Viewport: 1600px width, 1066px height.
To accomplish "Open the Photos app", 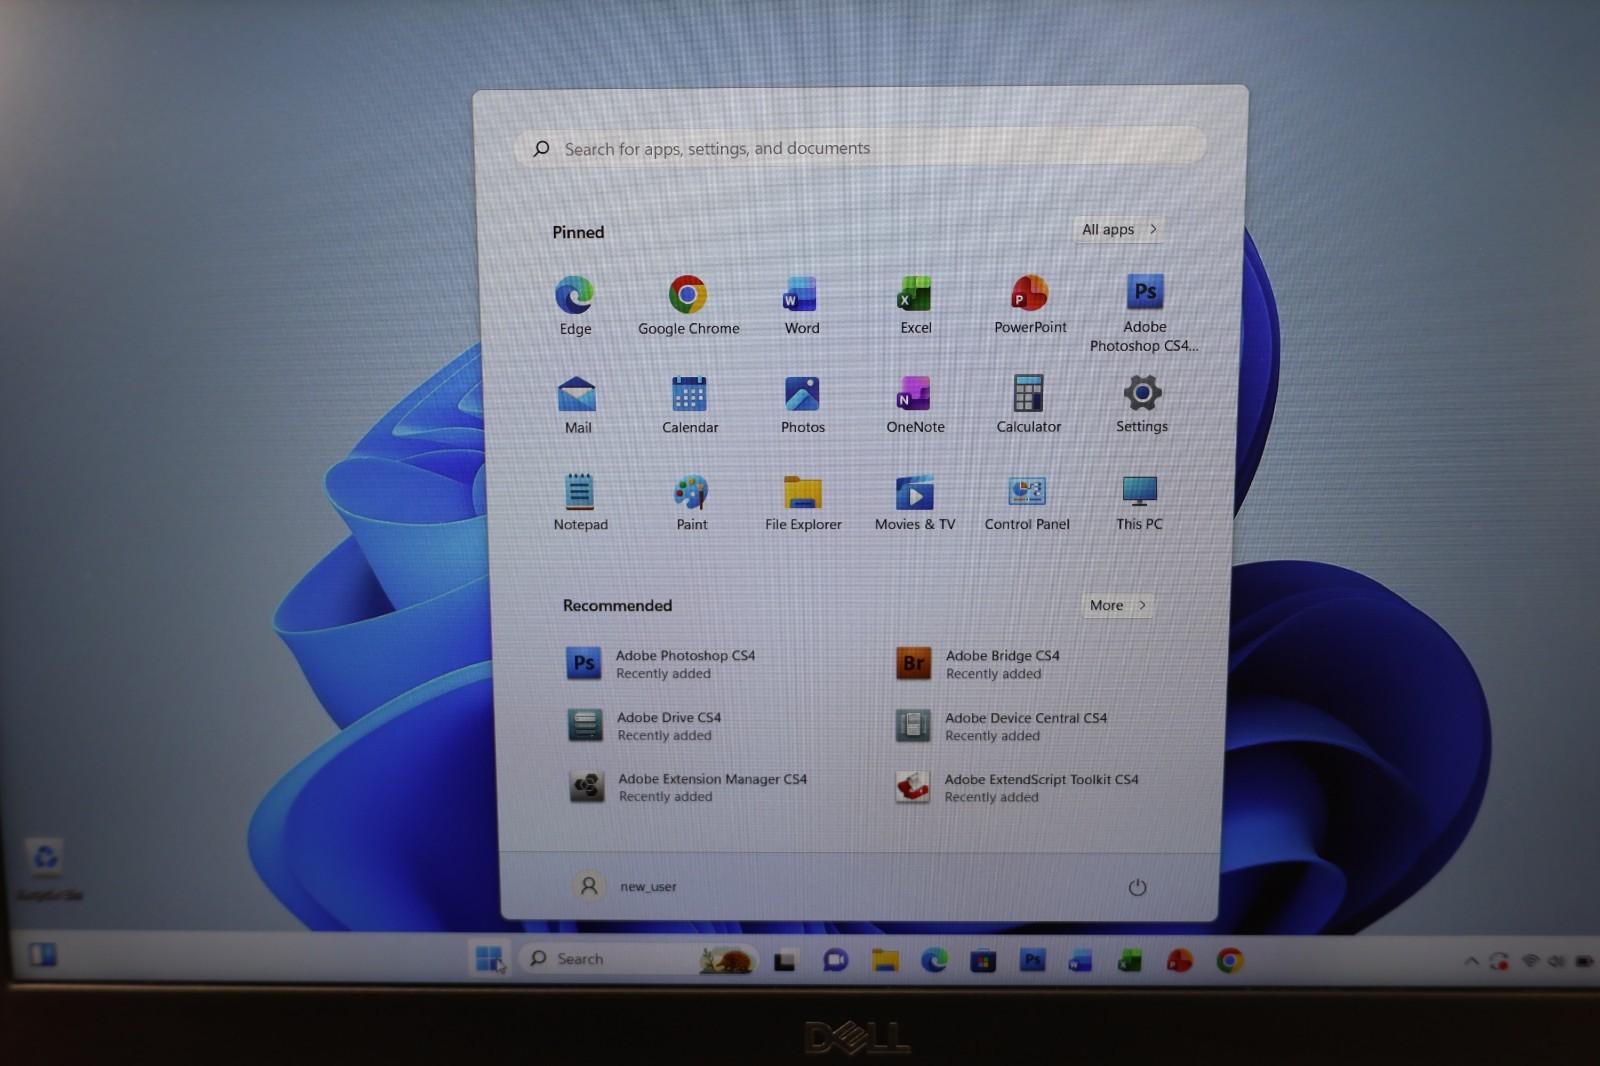I will 802,405.
